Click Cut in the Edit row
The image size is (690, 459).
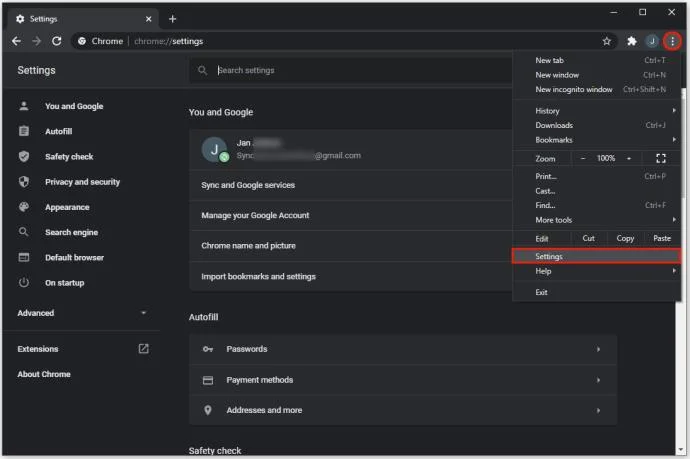[588, 238]
